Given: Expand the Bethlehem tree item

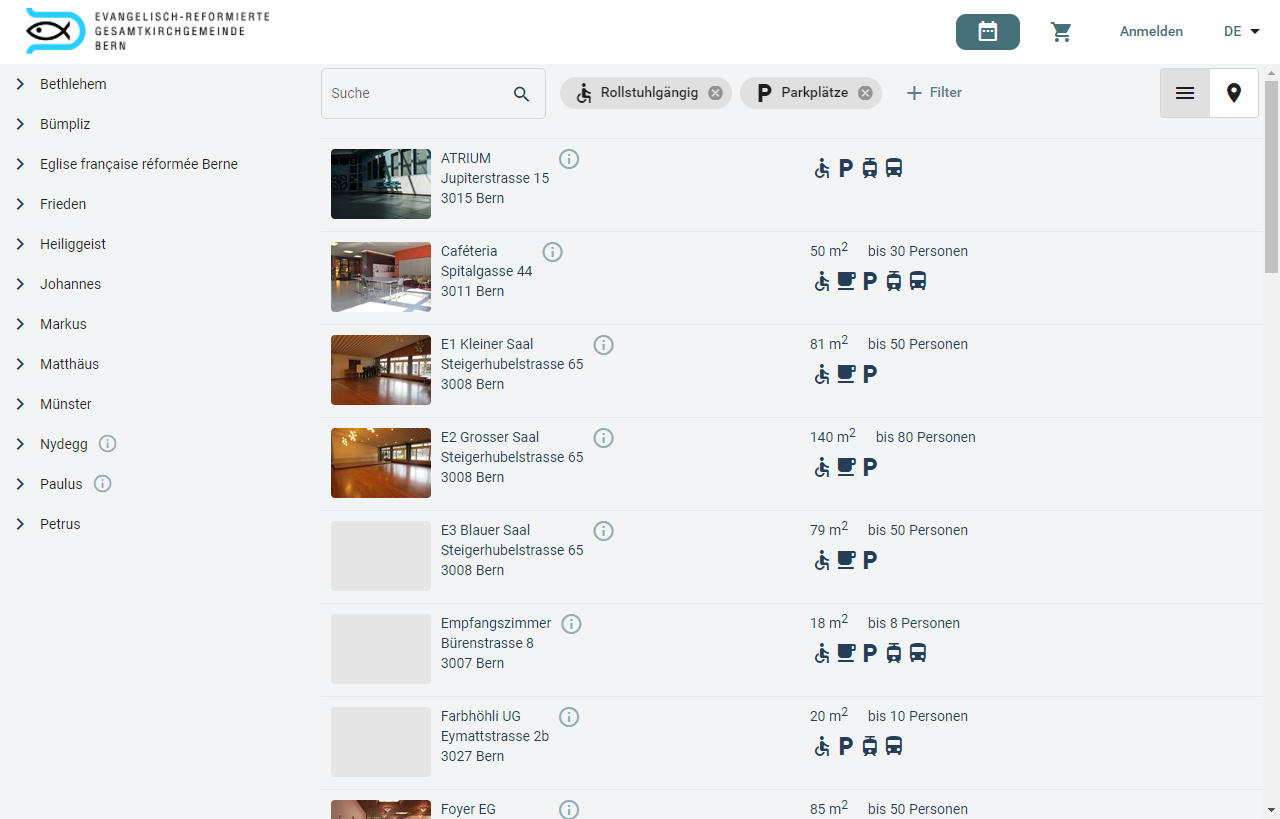Looking at the screenshot, I should coord(20,84).
